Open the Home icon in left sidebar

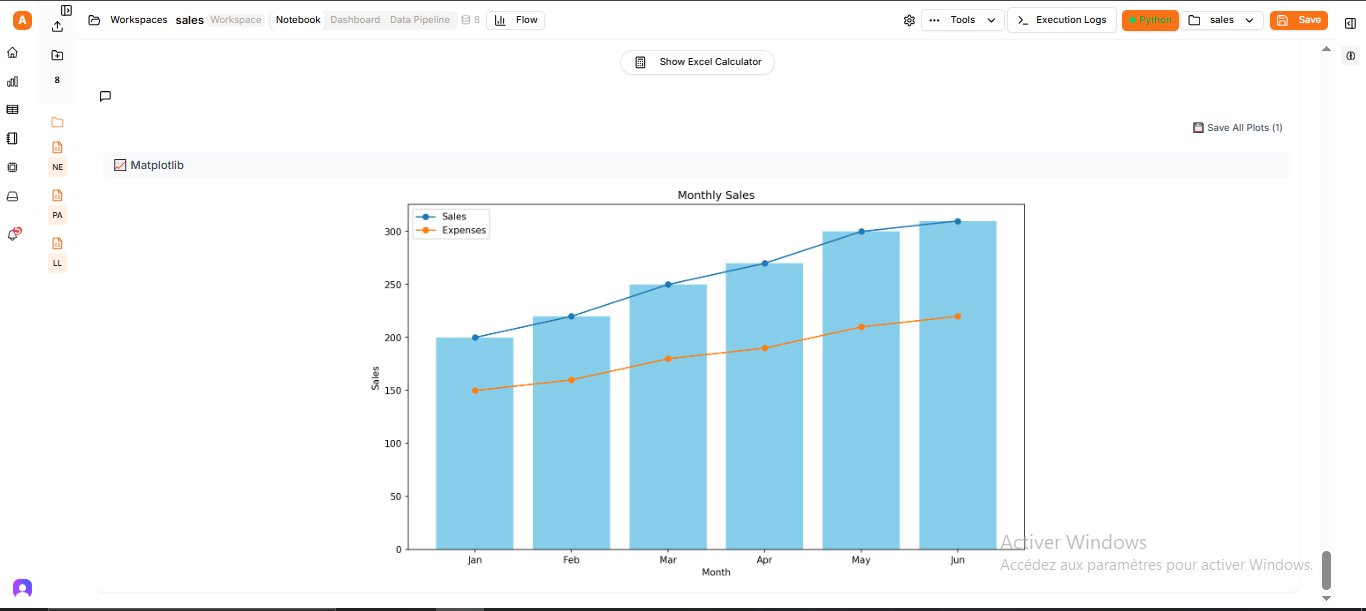(x=13, y=52)
